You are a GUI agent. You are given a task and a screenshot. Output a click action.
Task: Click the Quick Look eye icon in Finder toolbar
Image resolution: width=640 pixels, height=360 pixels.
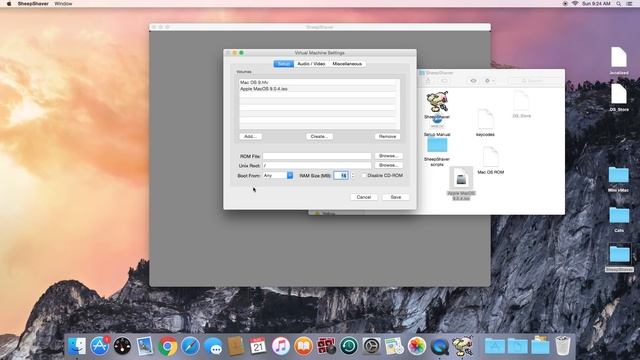coord(473,81)
